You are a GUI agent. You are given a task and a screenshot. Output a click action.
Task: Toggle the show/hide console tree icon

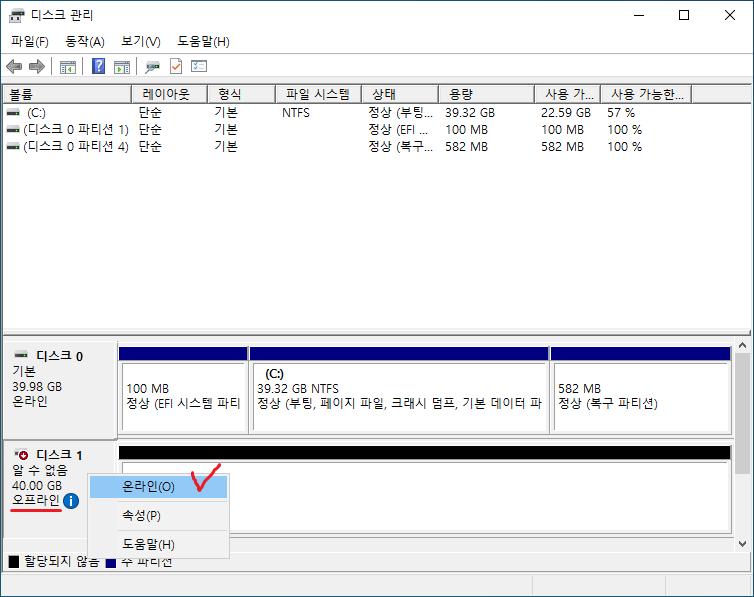click(x=68, y=67)
